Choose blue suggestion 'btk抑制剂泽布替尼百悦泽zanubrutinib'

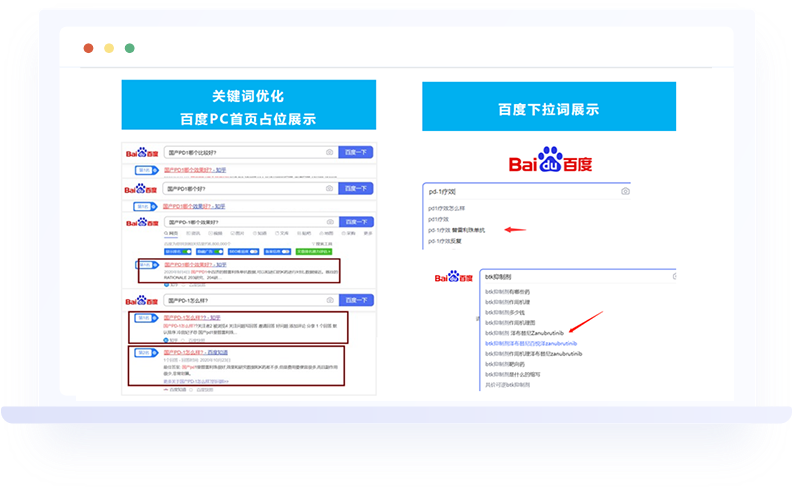tap(531, 343)
